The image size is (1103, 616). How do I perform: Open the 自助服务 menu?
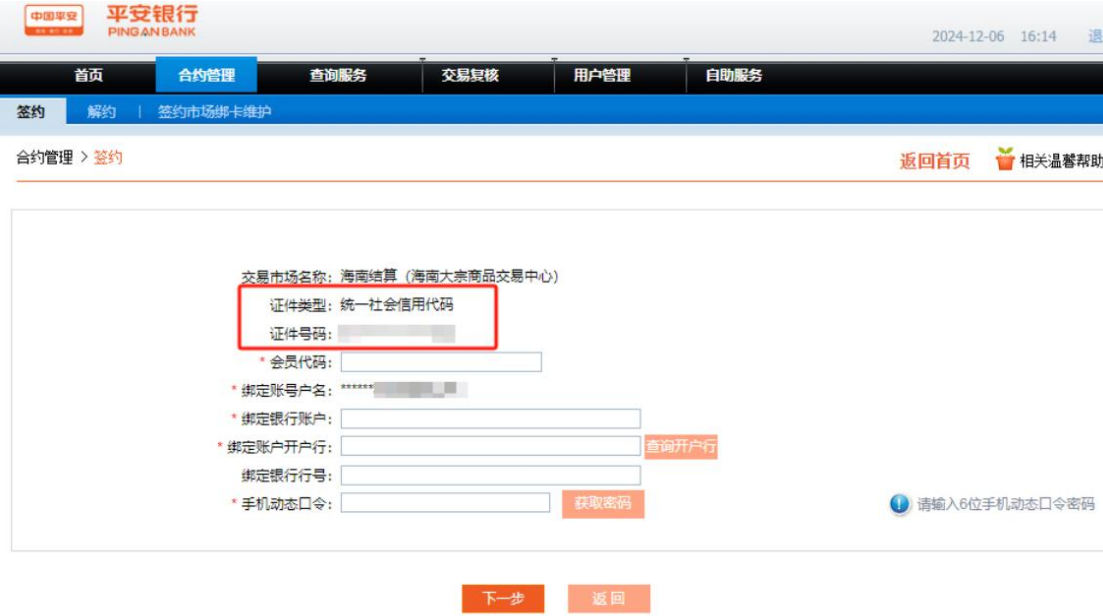click(734, 76)
